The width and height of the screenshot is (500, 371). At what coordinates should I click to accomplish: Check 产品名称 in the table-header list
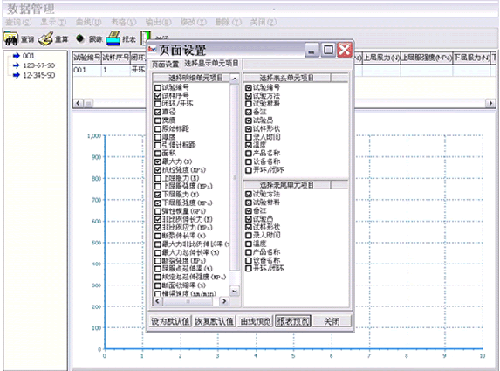pyautogui.click(x=248, y=153)
